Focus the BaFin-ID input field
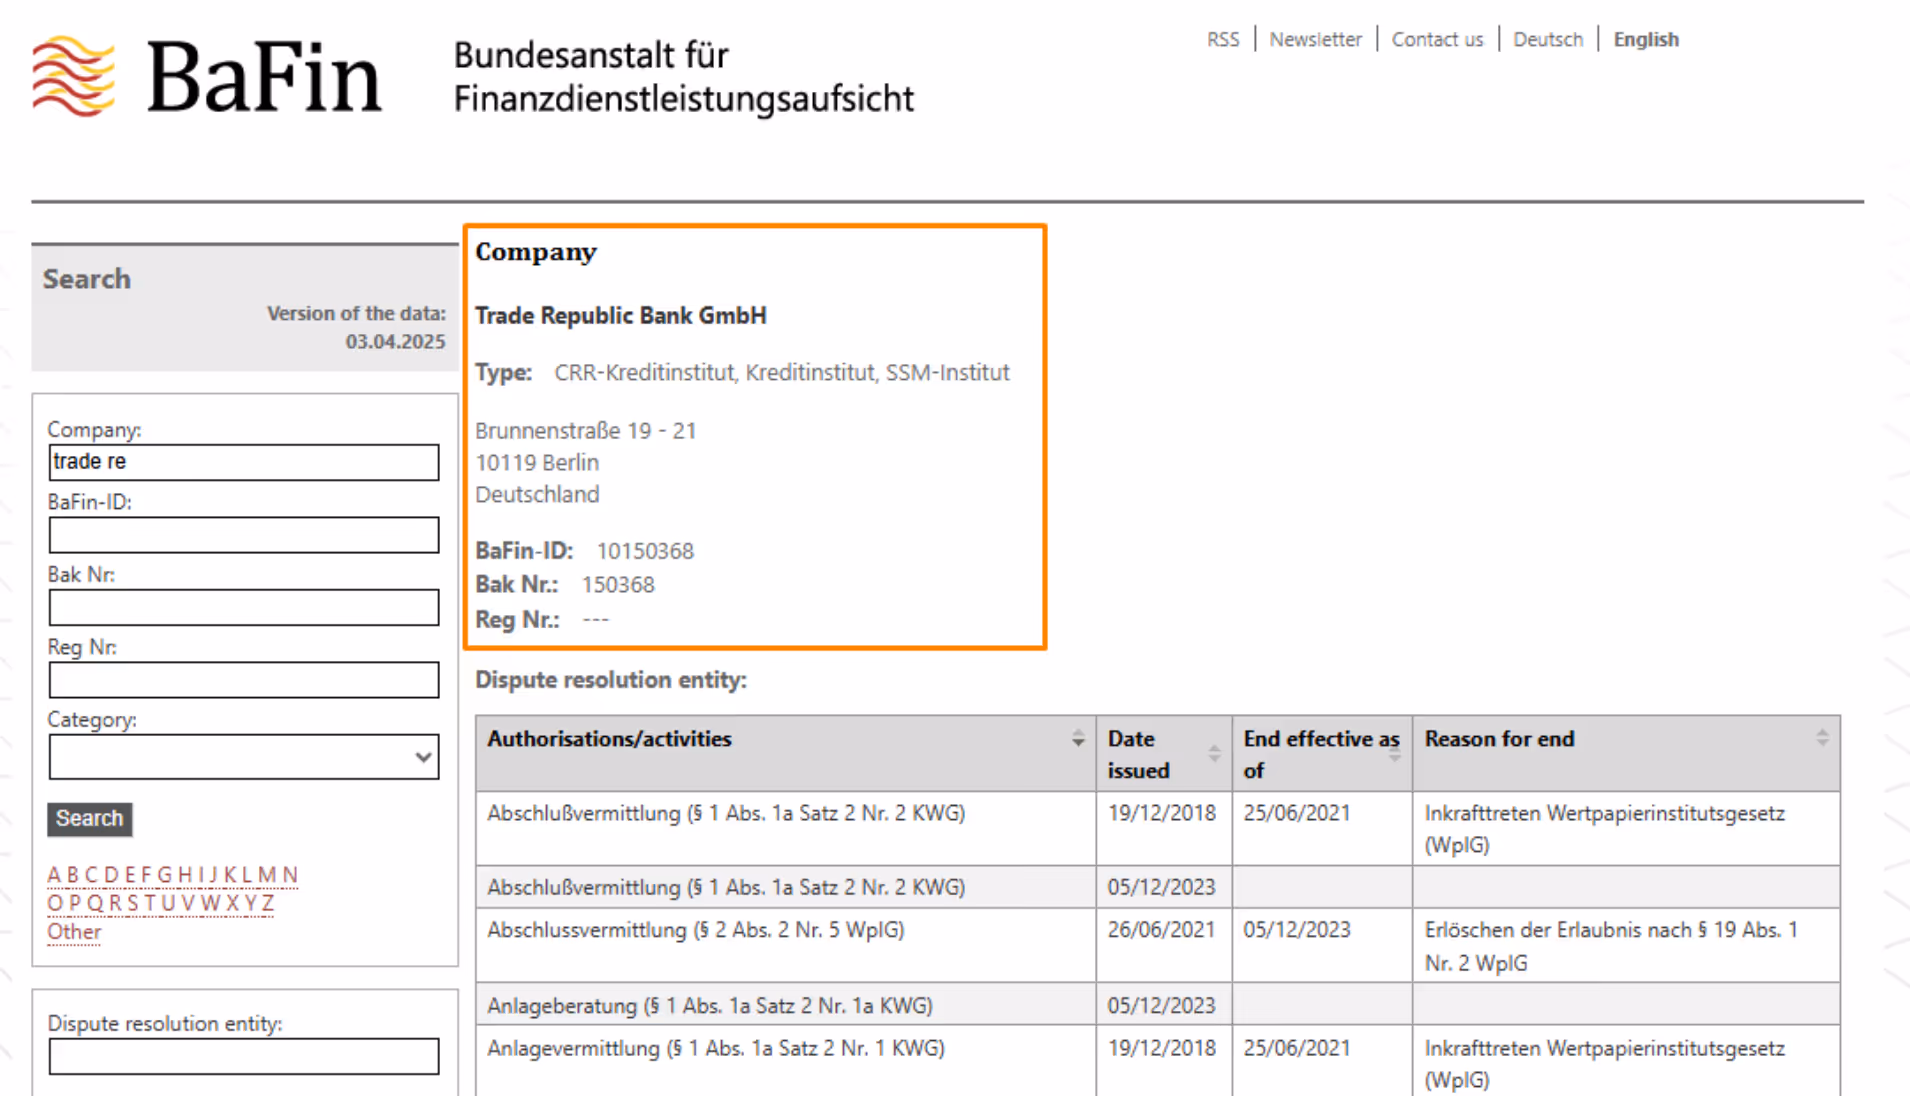The width and height of the screenshot is (1910, 1096). [x=244, y=535]
